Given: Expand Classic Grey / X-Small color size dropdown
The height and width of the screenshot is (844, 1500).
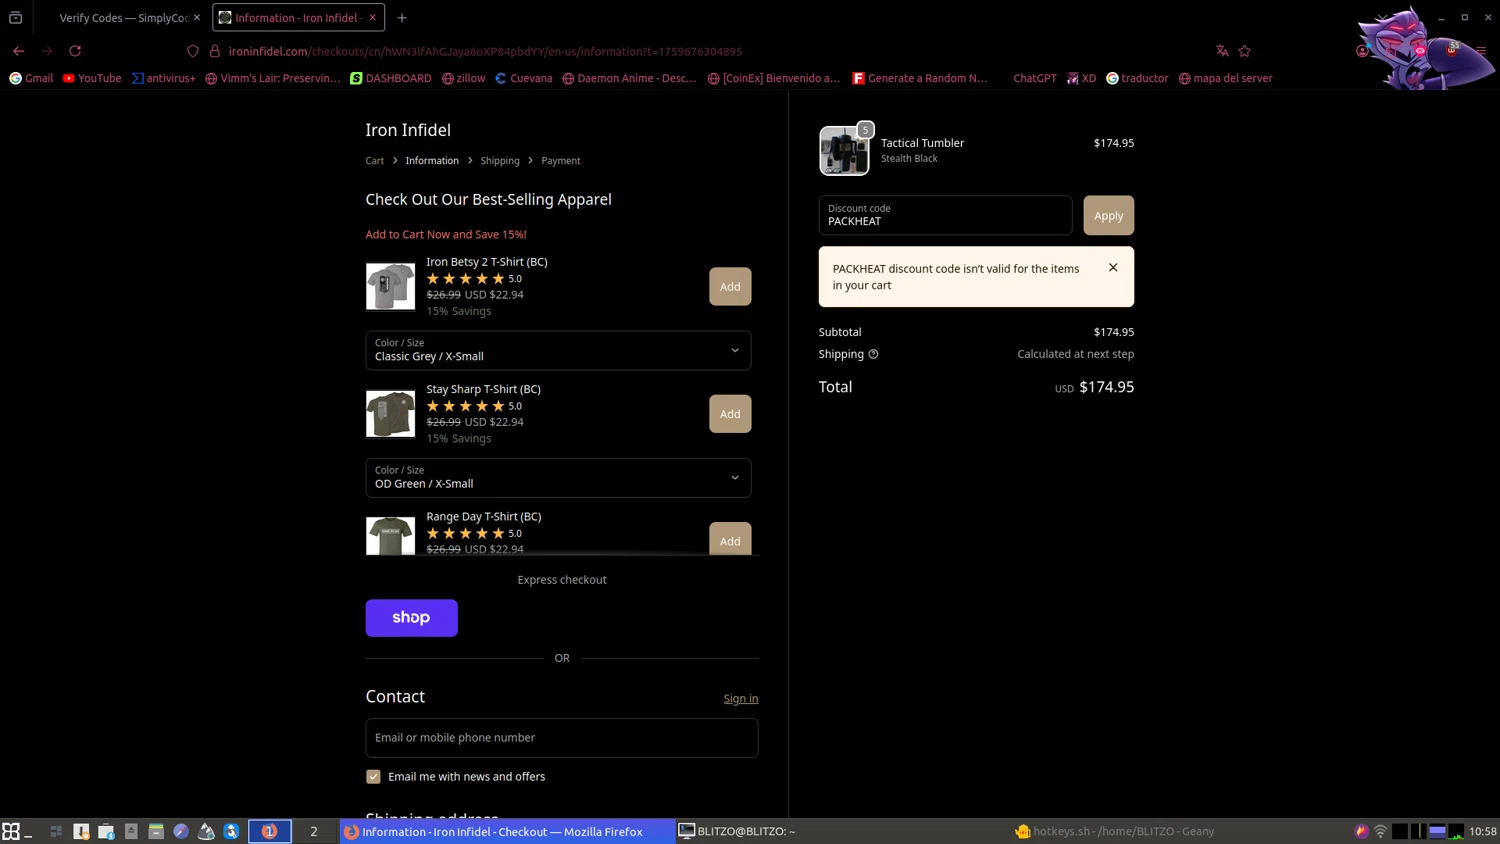Looking at the screenshot, I should tap(558, 350).
